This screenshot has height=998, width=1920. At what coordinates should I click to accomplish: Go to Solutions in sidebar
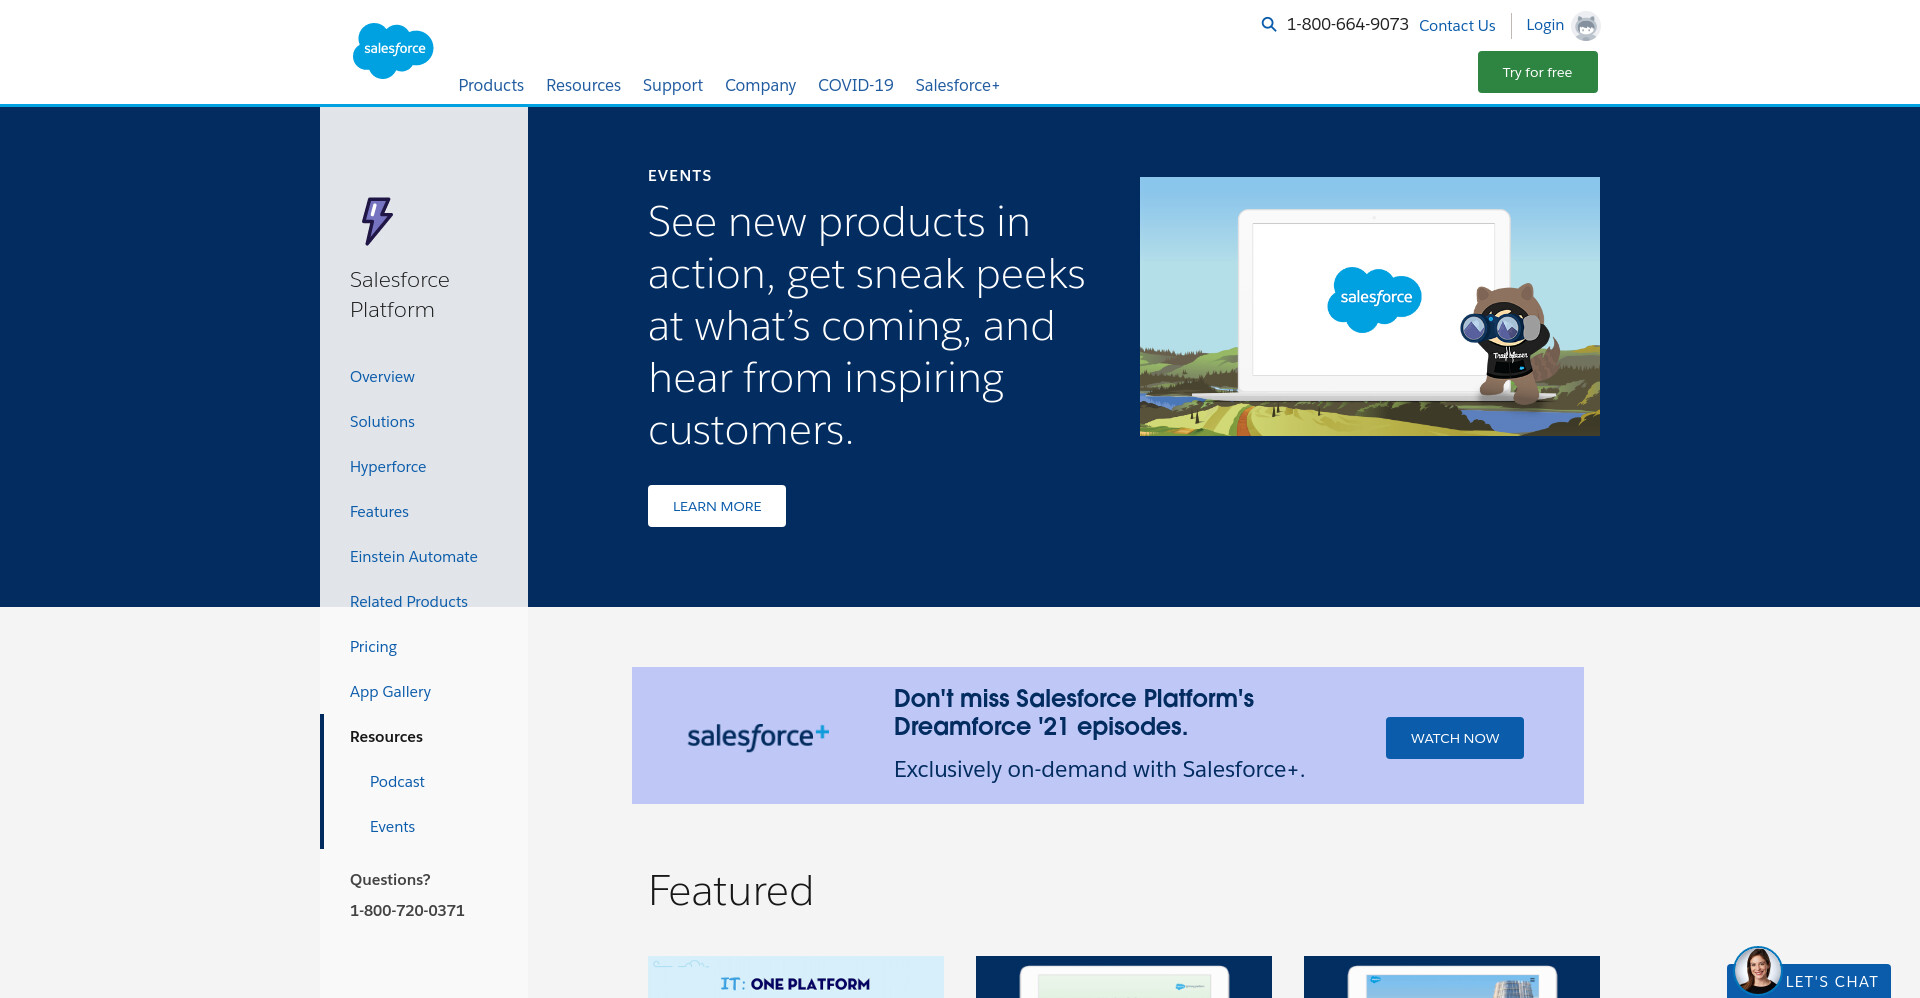click(x=382, y=422)
